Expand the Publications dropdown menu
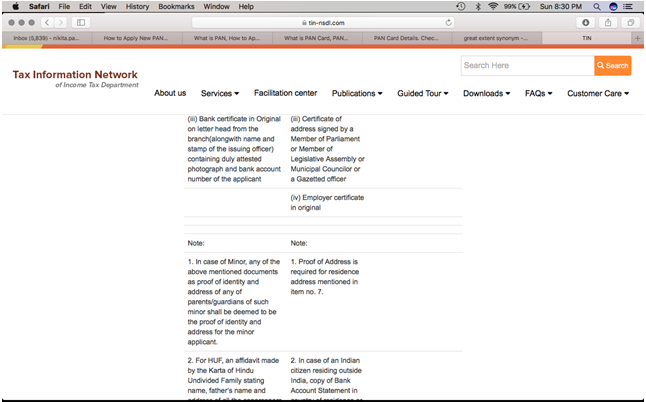The width and height of the screenshot is (646, 402). click(357, 93)
